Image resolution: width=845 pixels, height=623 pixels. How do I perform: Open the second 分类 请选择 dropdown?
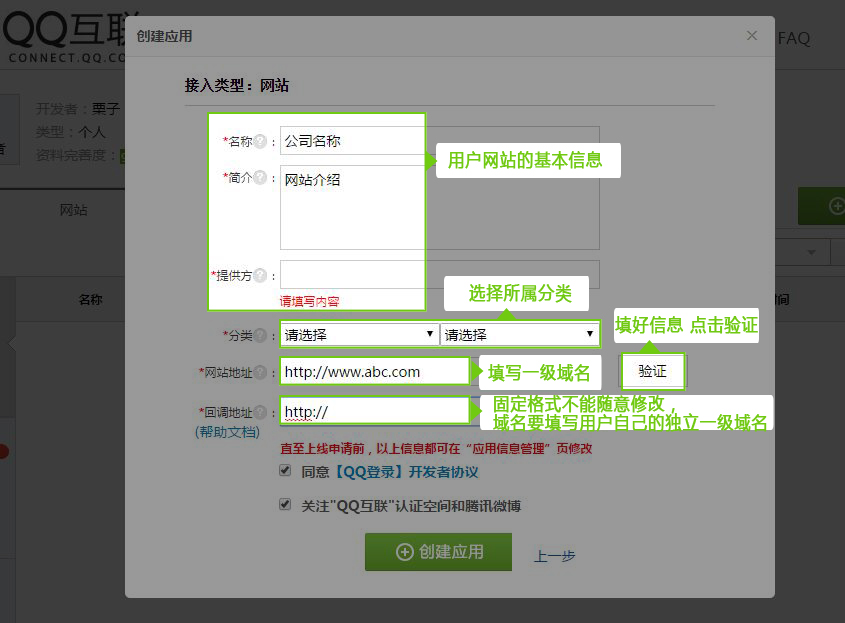tap(520, 335)
